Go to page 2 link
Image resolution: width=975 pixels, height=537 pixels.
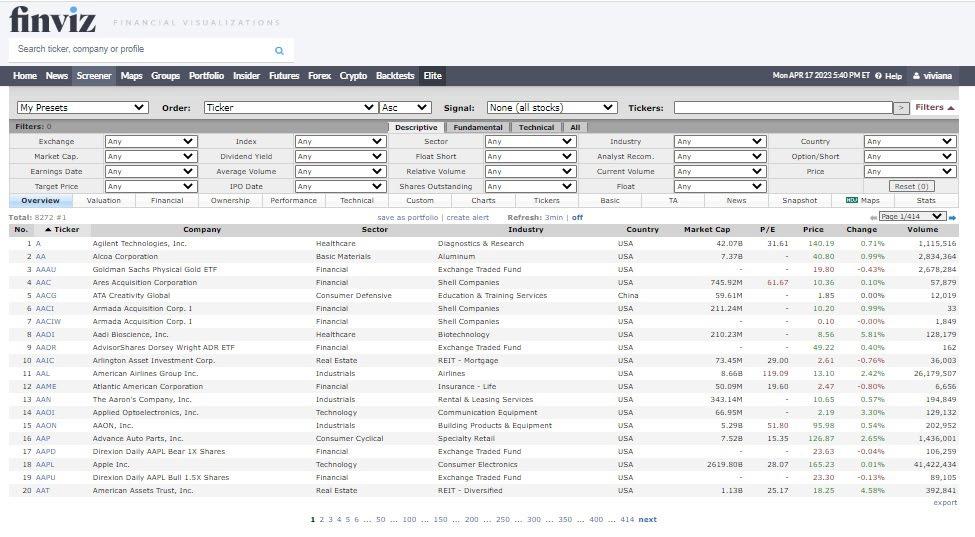pos(321,520)
